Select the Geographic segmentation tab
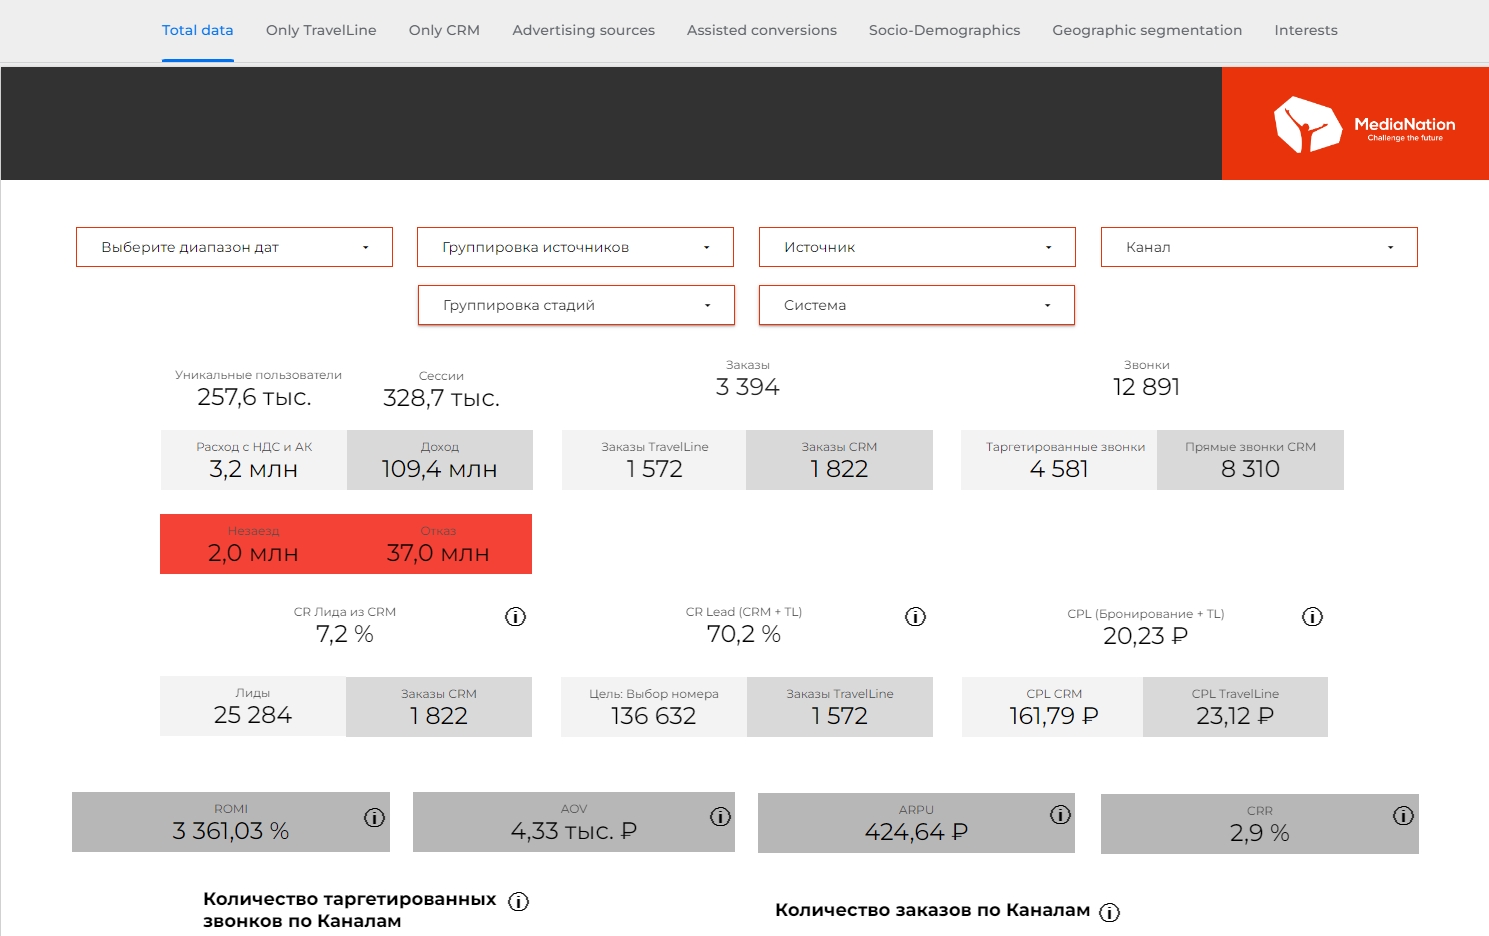This screenshot has width=1489, height=936. coord(1147,30)
